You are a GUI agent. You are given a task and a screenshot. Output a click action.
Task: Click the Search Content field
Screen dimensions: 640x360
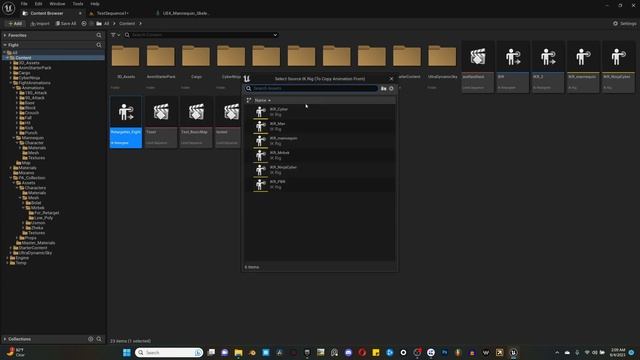coord(201,35)
